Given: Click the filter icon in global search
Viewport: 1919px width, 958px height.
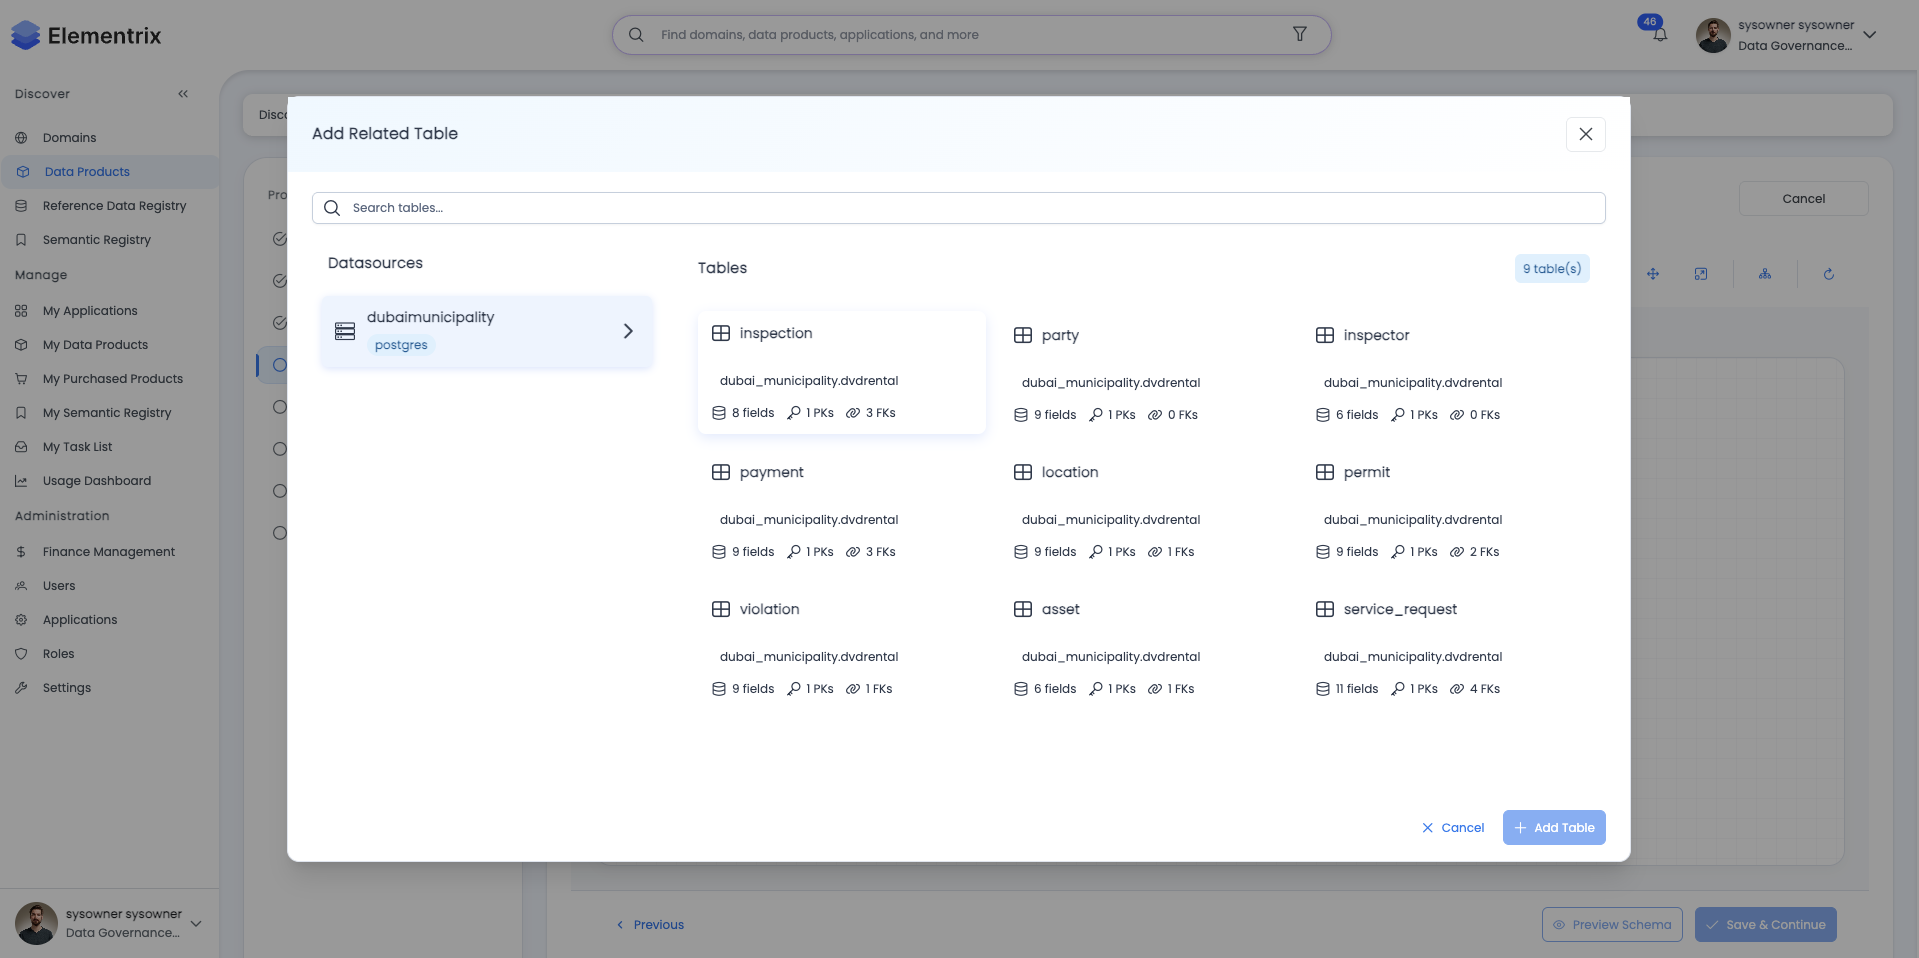Looking at the screenshot, I should click(1300, 34).
